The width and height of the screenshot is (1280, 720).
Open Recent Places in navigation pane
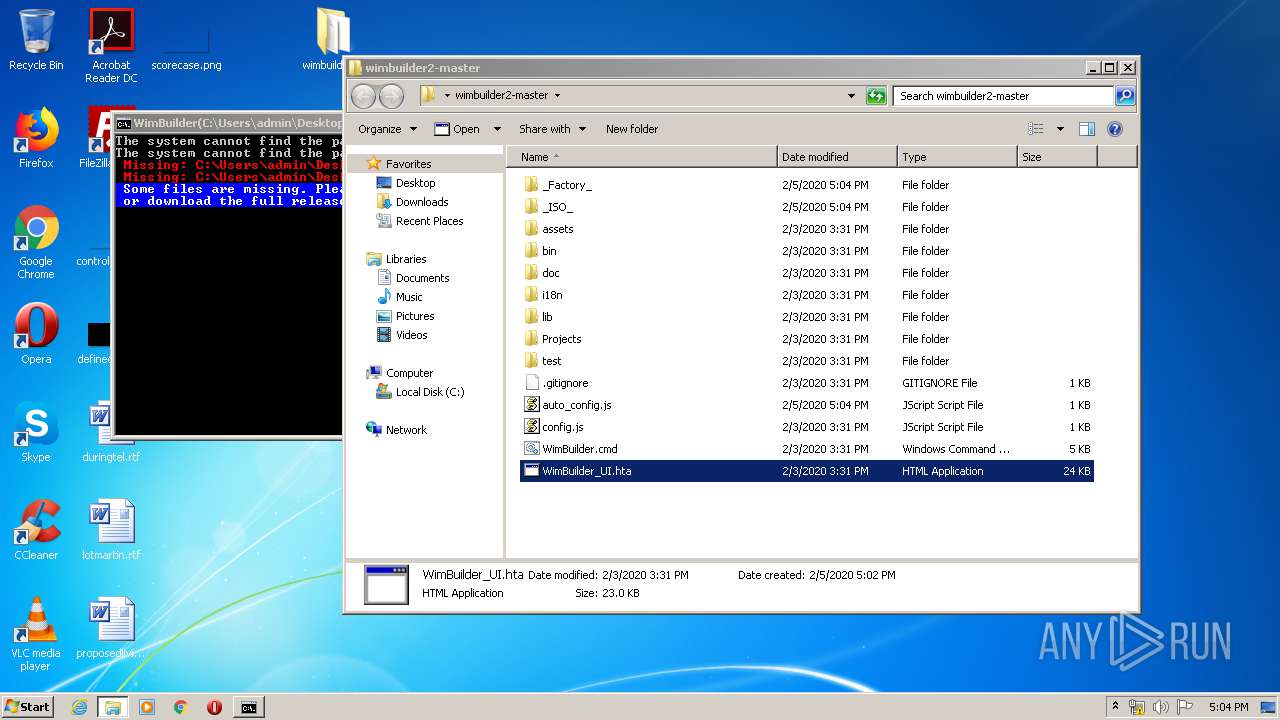pos(429,221)
